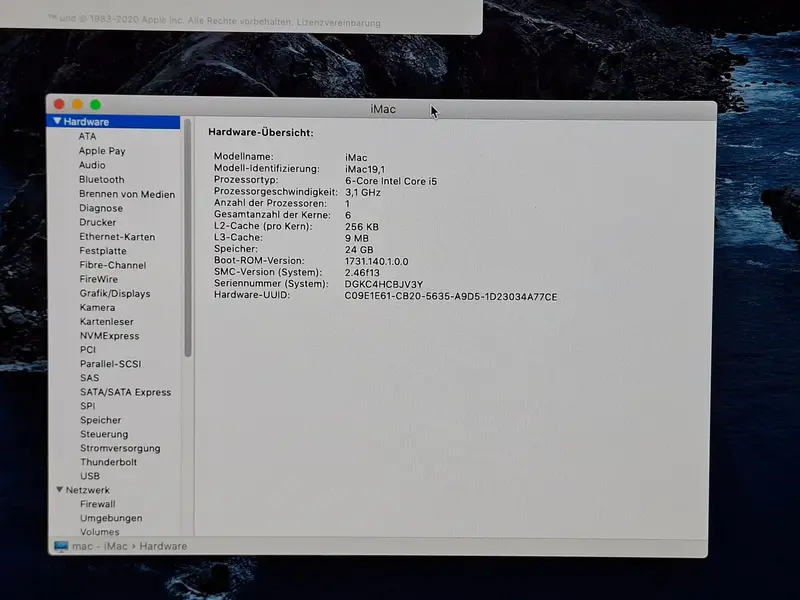The width and height of the screenshot is (800, 600).
Task: Select PCI entry
Action: [88, 349]
